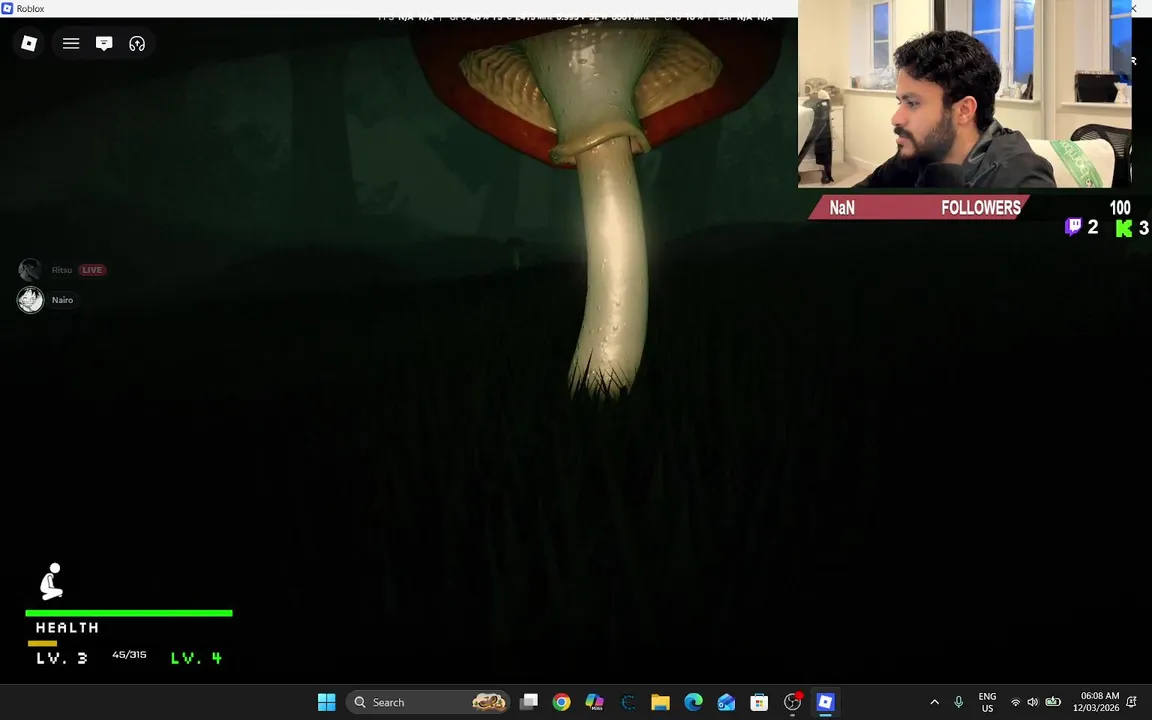
Task: Click the yellow experience progress bar
Action: [42, 644]
